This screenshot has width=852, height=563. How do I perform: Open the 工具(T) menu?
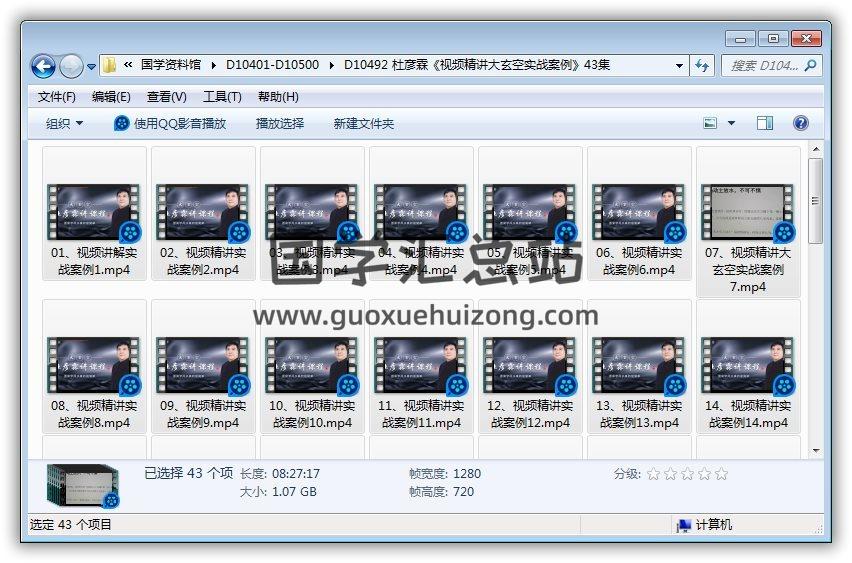[x=222, y=97]
